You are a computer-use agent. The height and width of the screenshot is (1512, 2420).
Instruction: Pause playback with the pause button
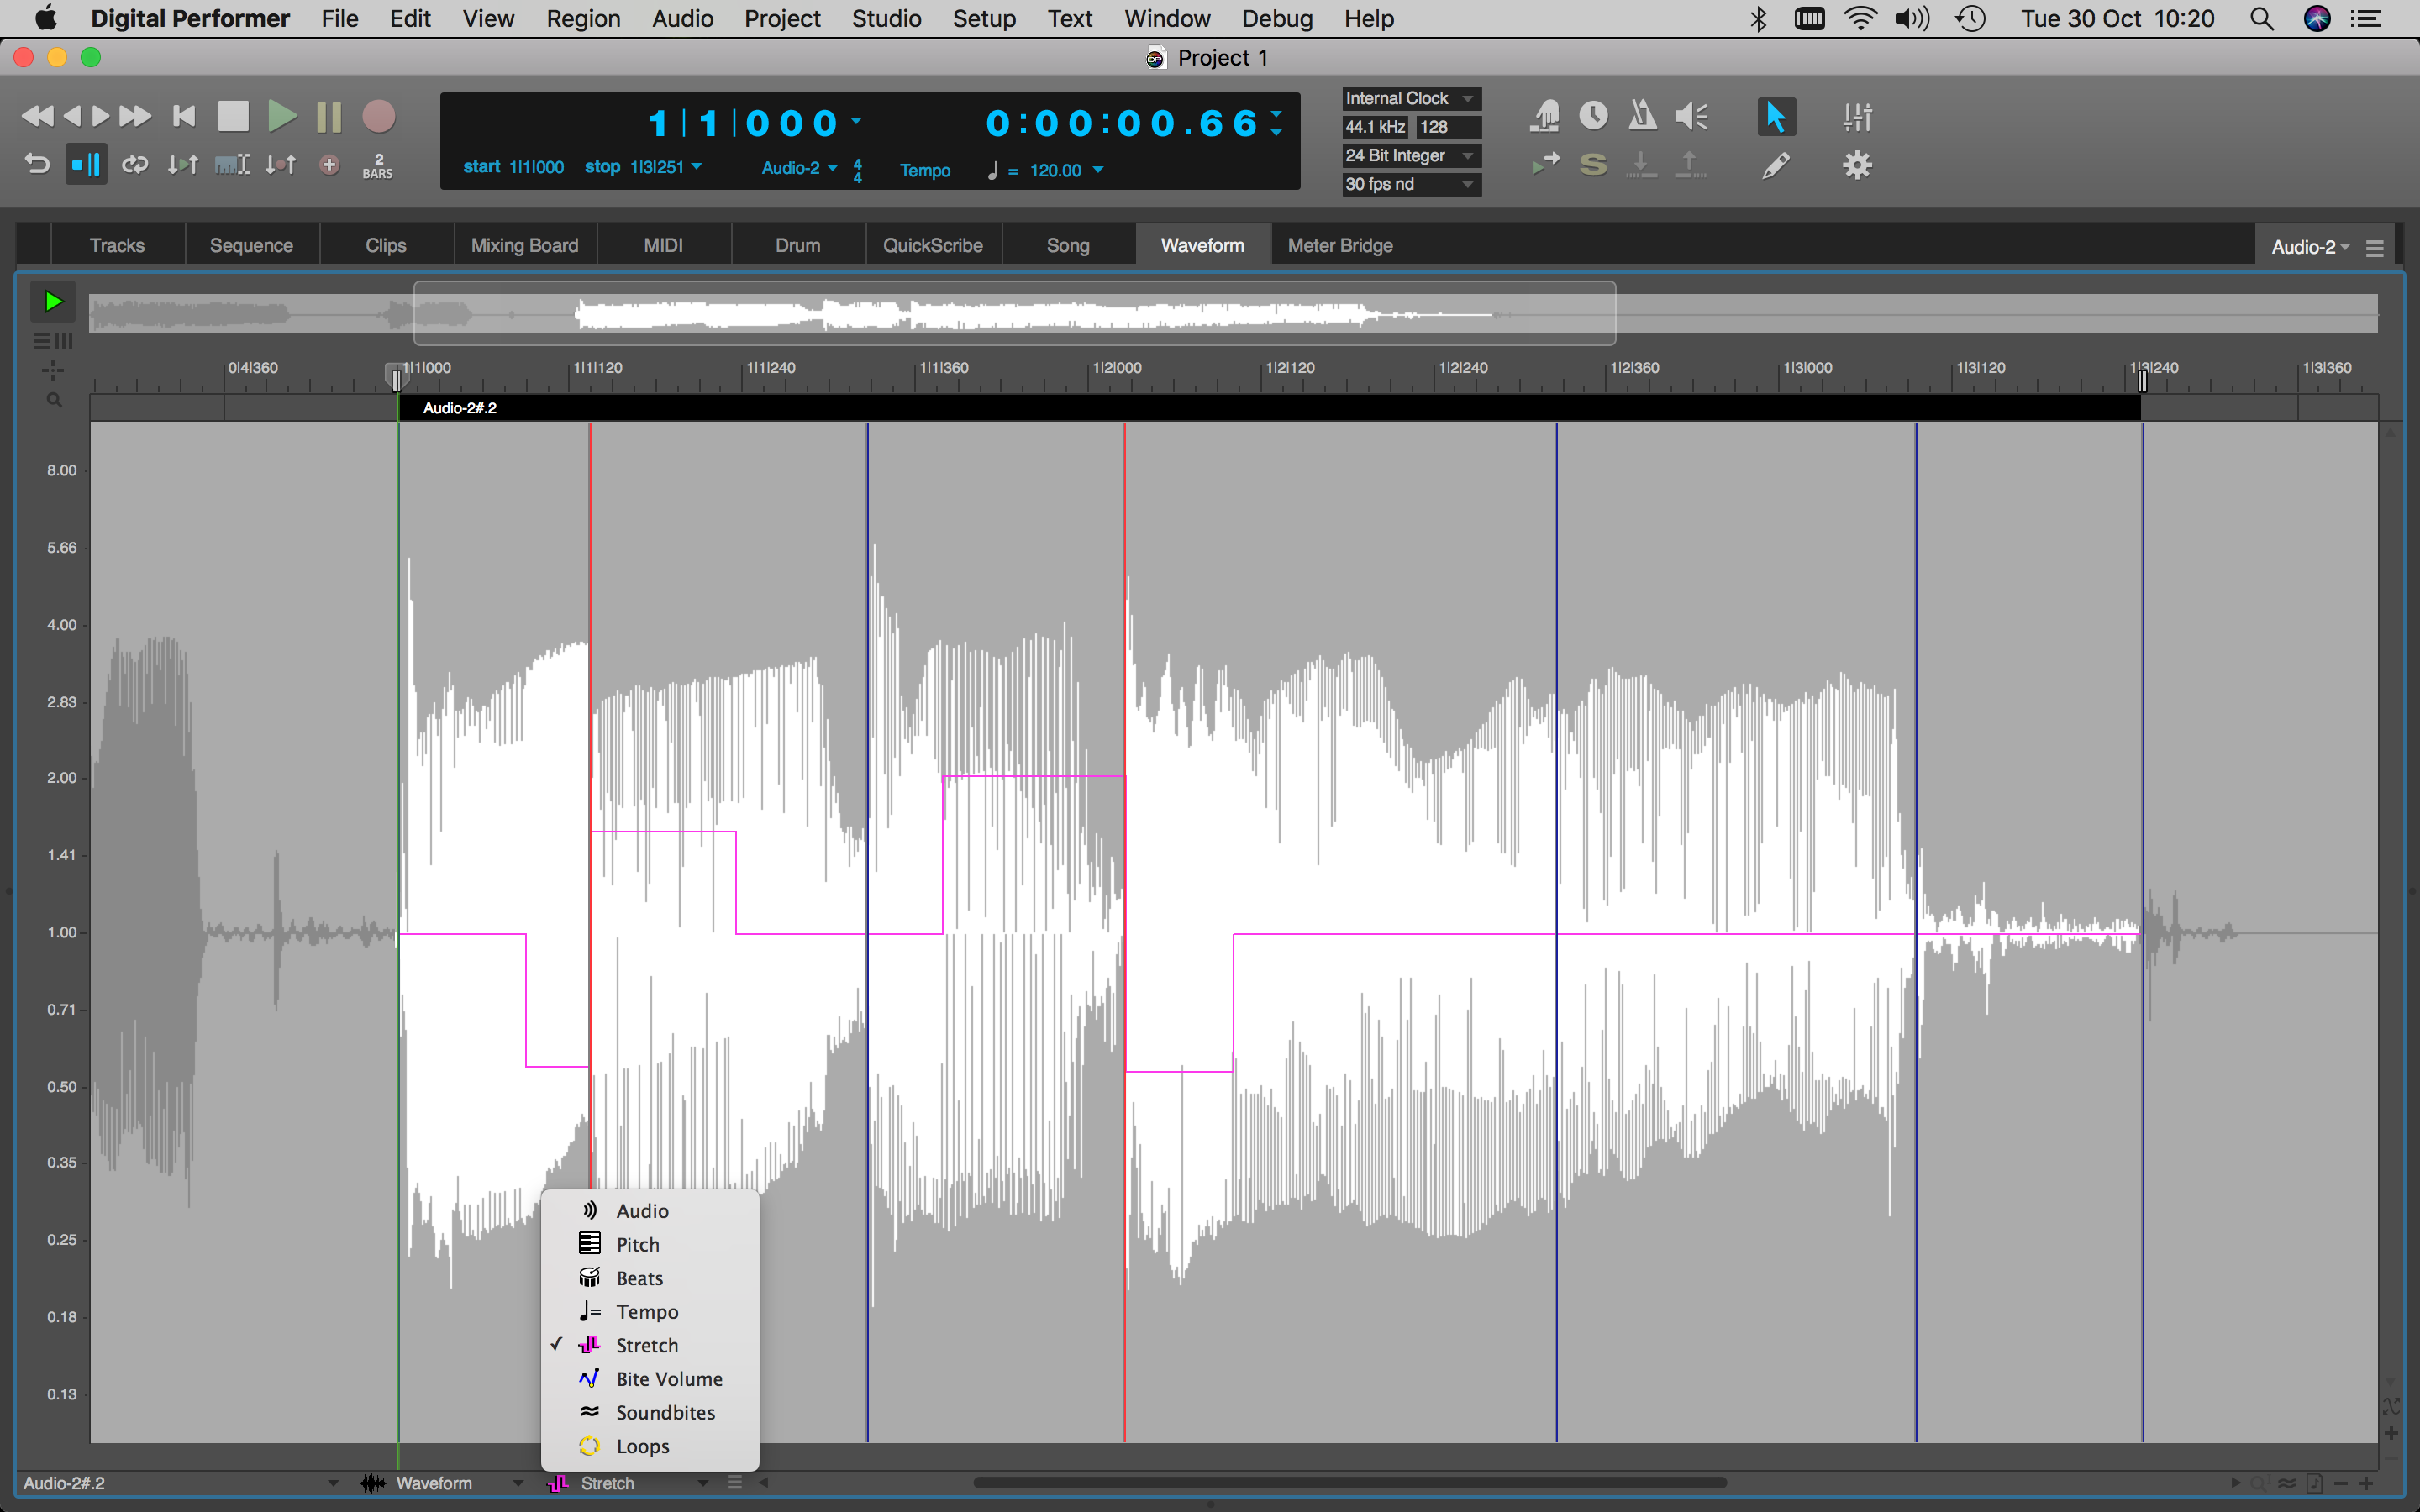(x=329, y=116)
